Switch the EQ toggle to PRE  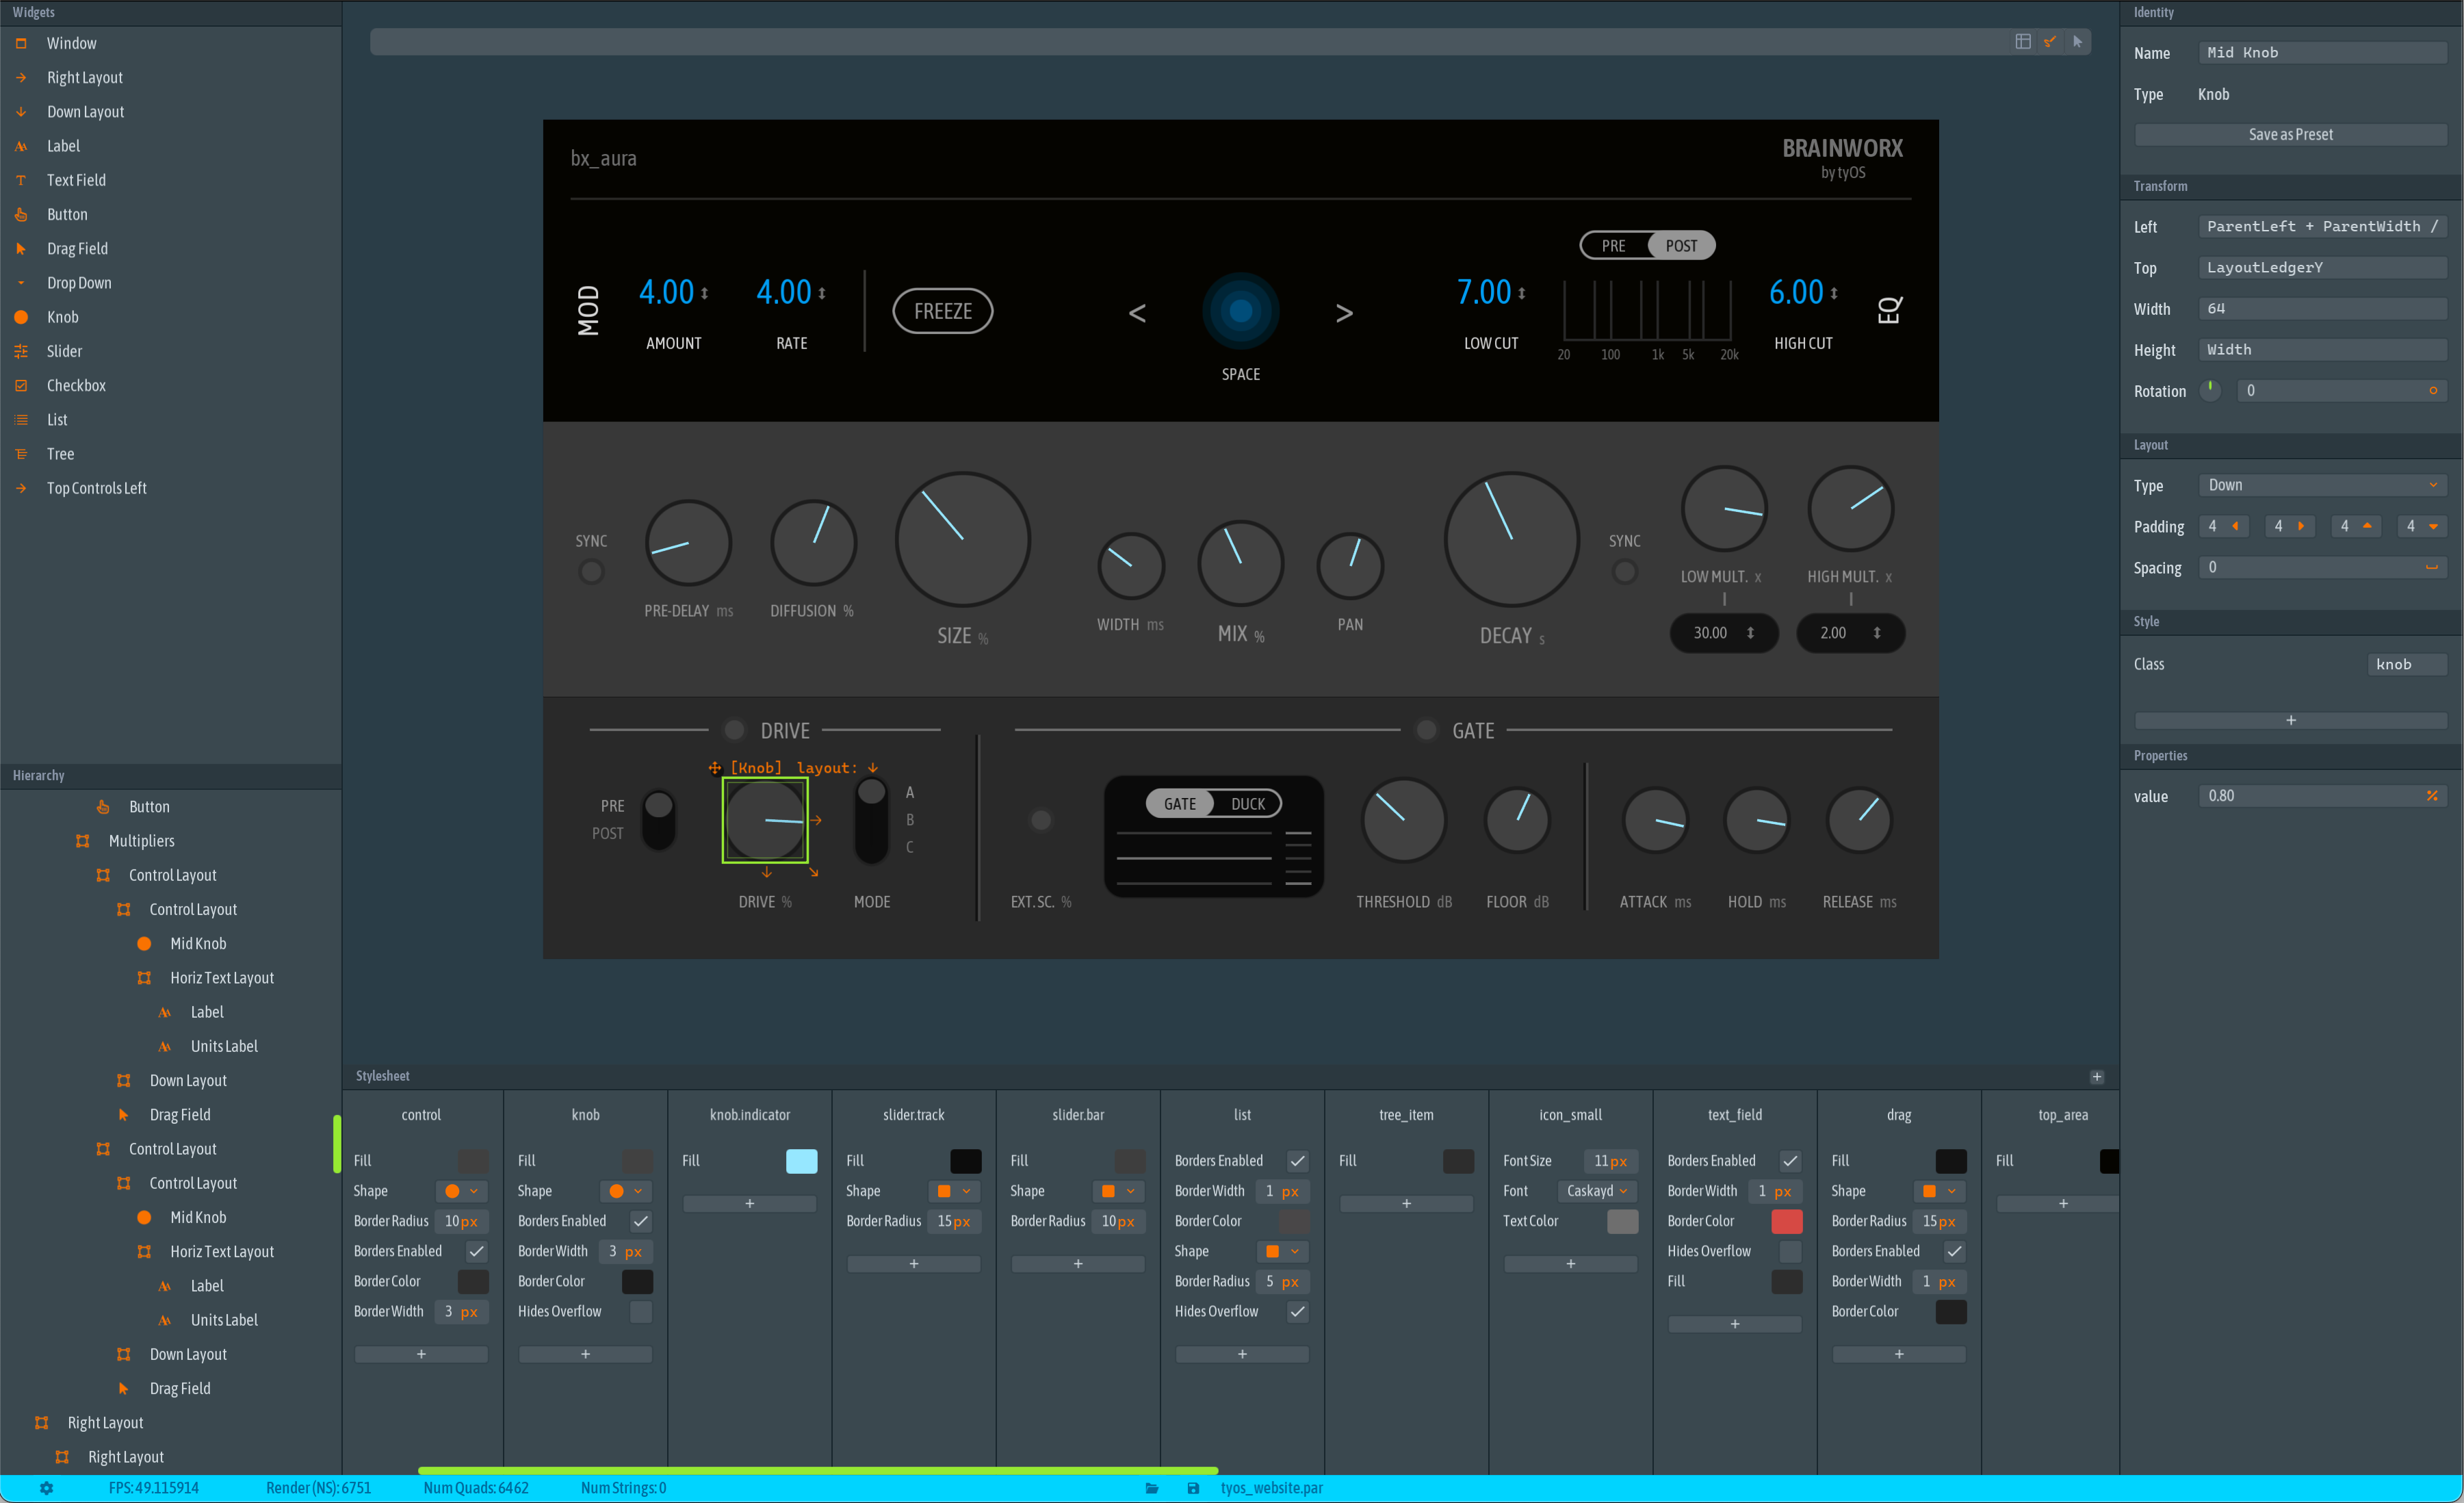(x=1614, y=246)
